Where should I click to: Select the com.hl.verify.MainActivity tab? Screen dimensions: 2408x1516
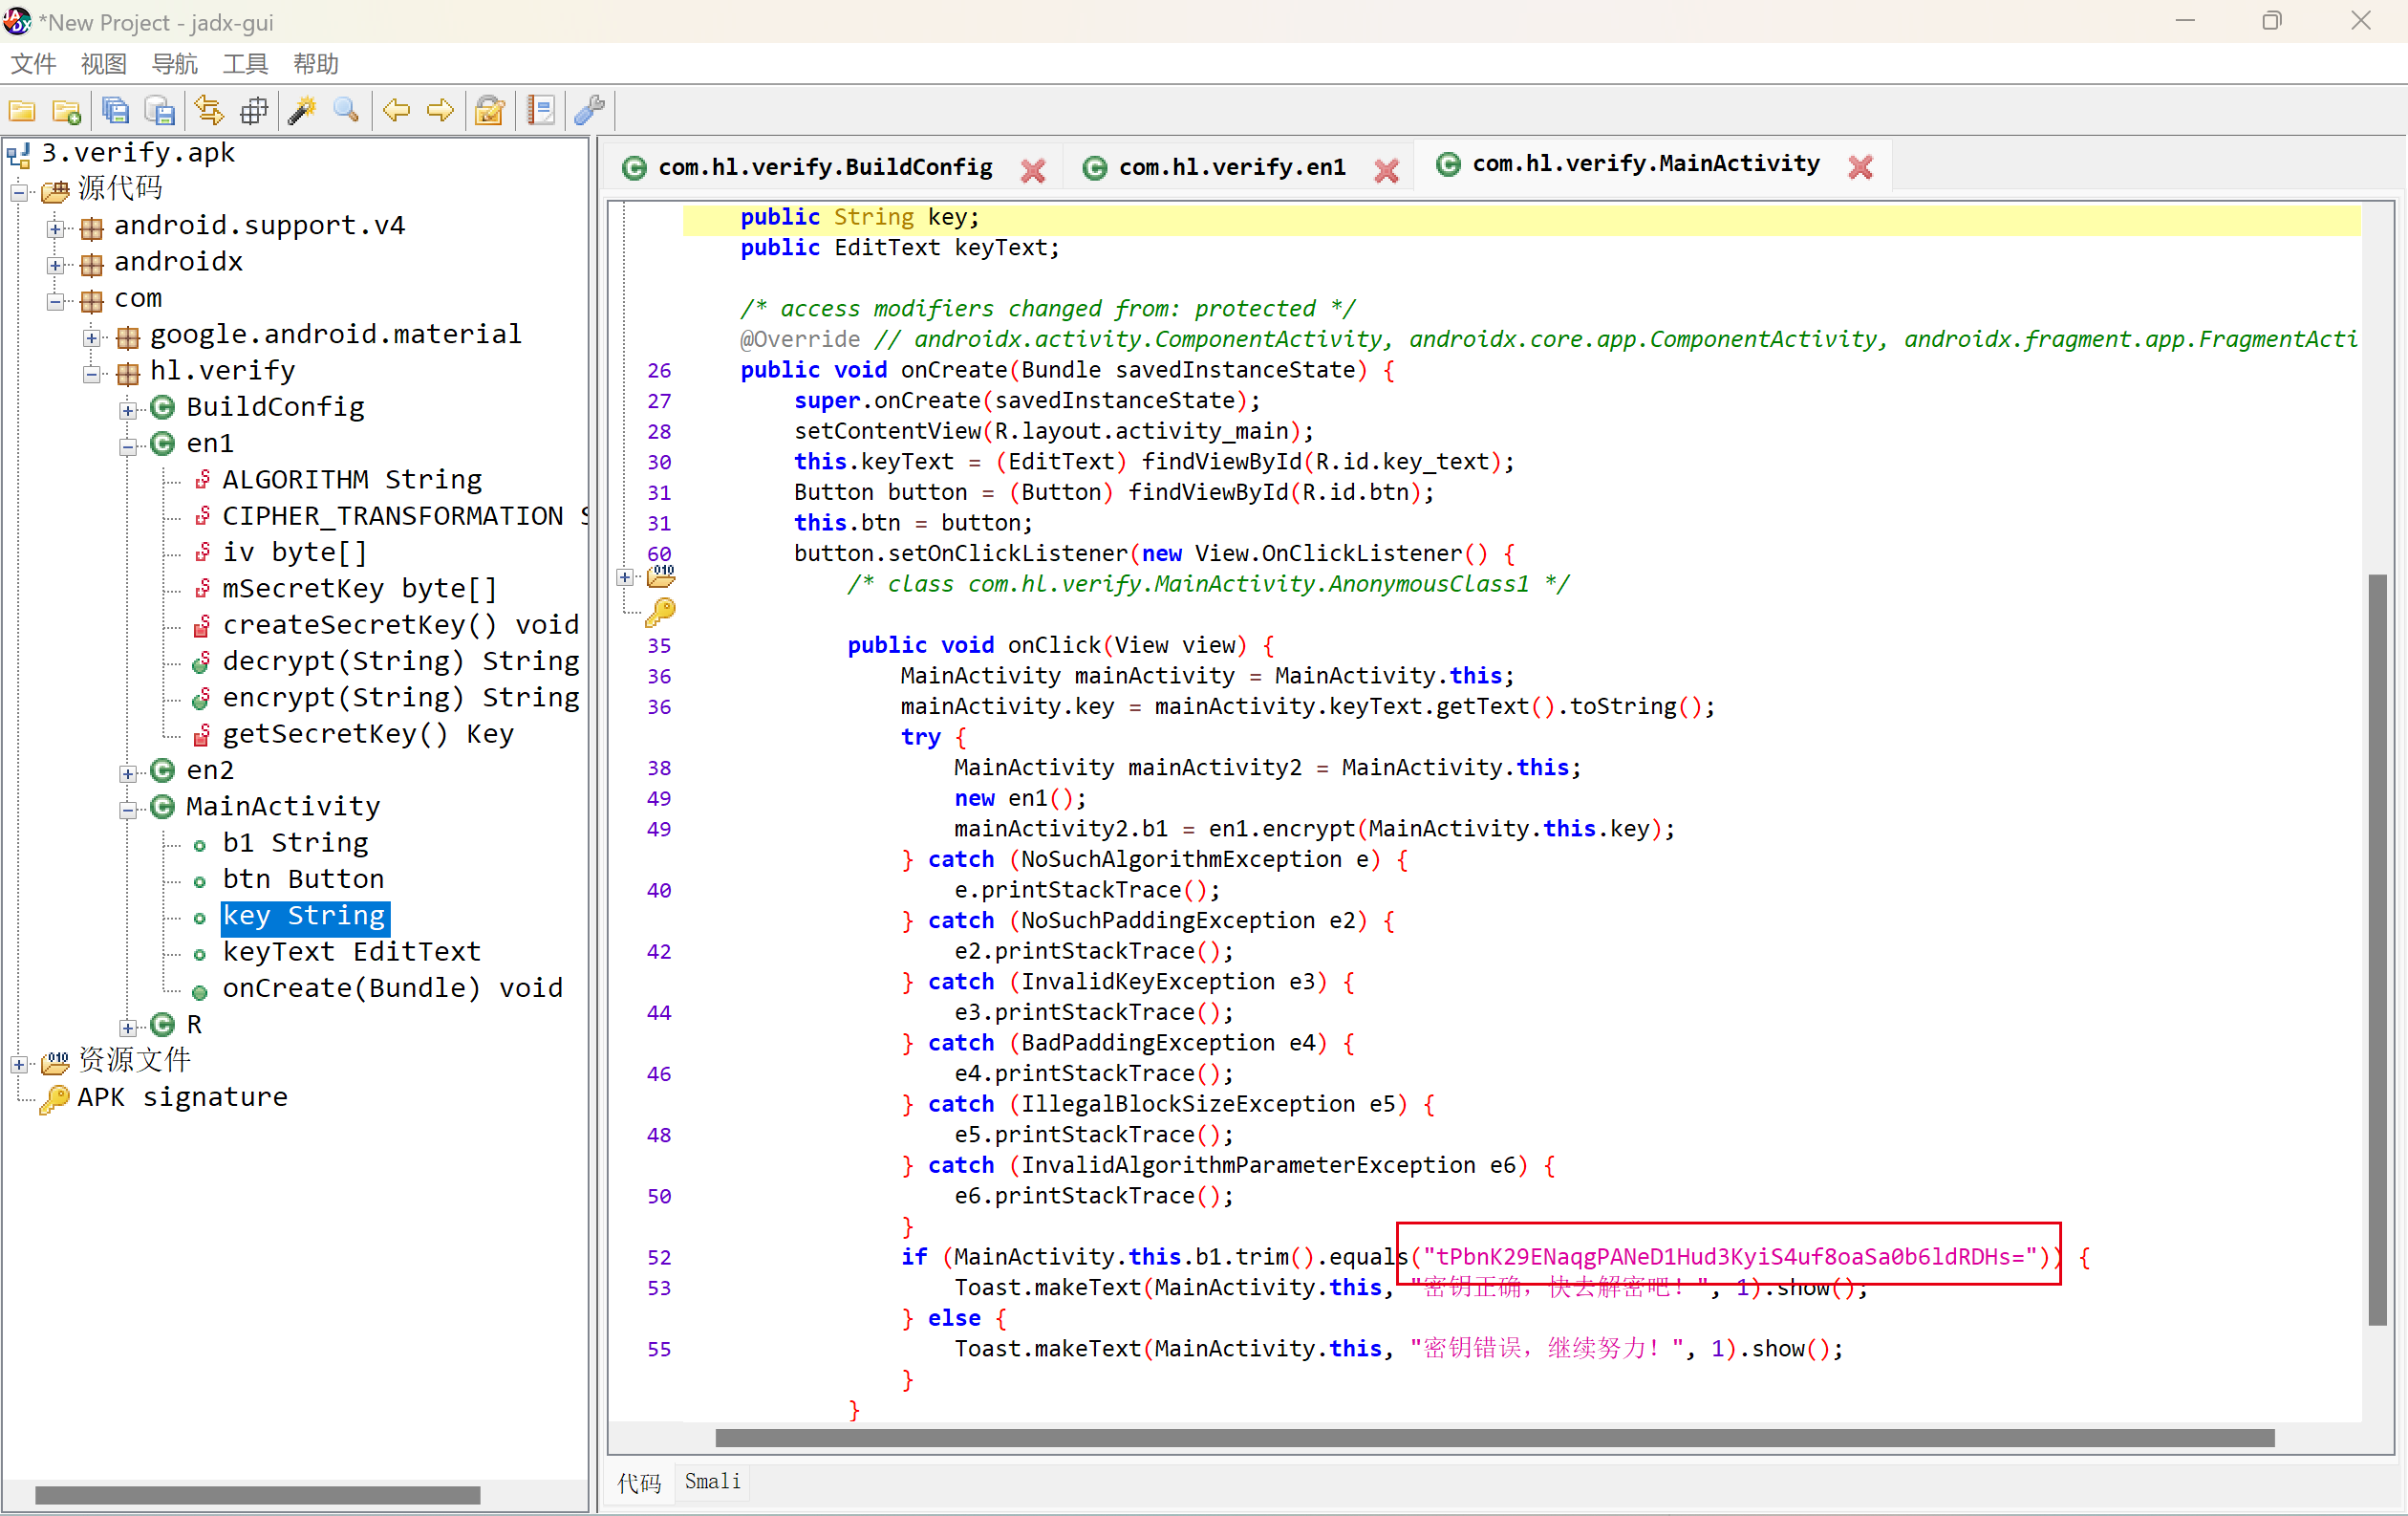(1646, 164)
